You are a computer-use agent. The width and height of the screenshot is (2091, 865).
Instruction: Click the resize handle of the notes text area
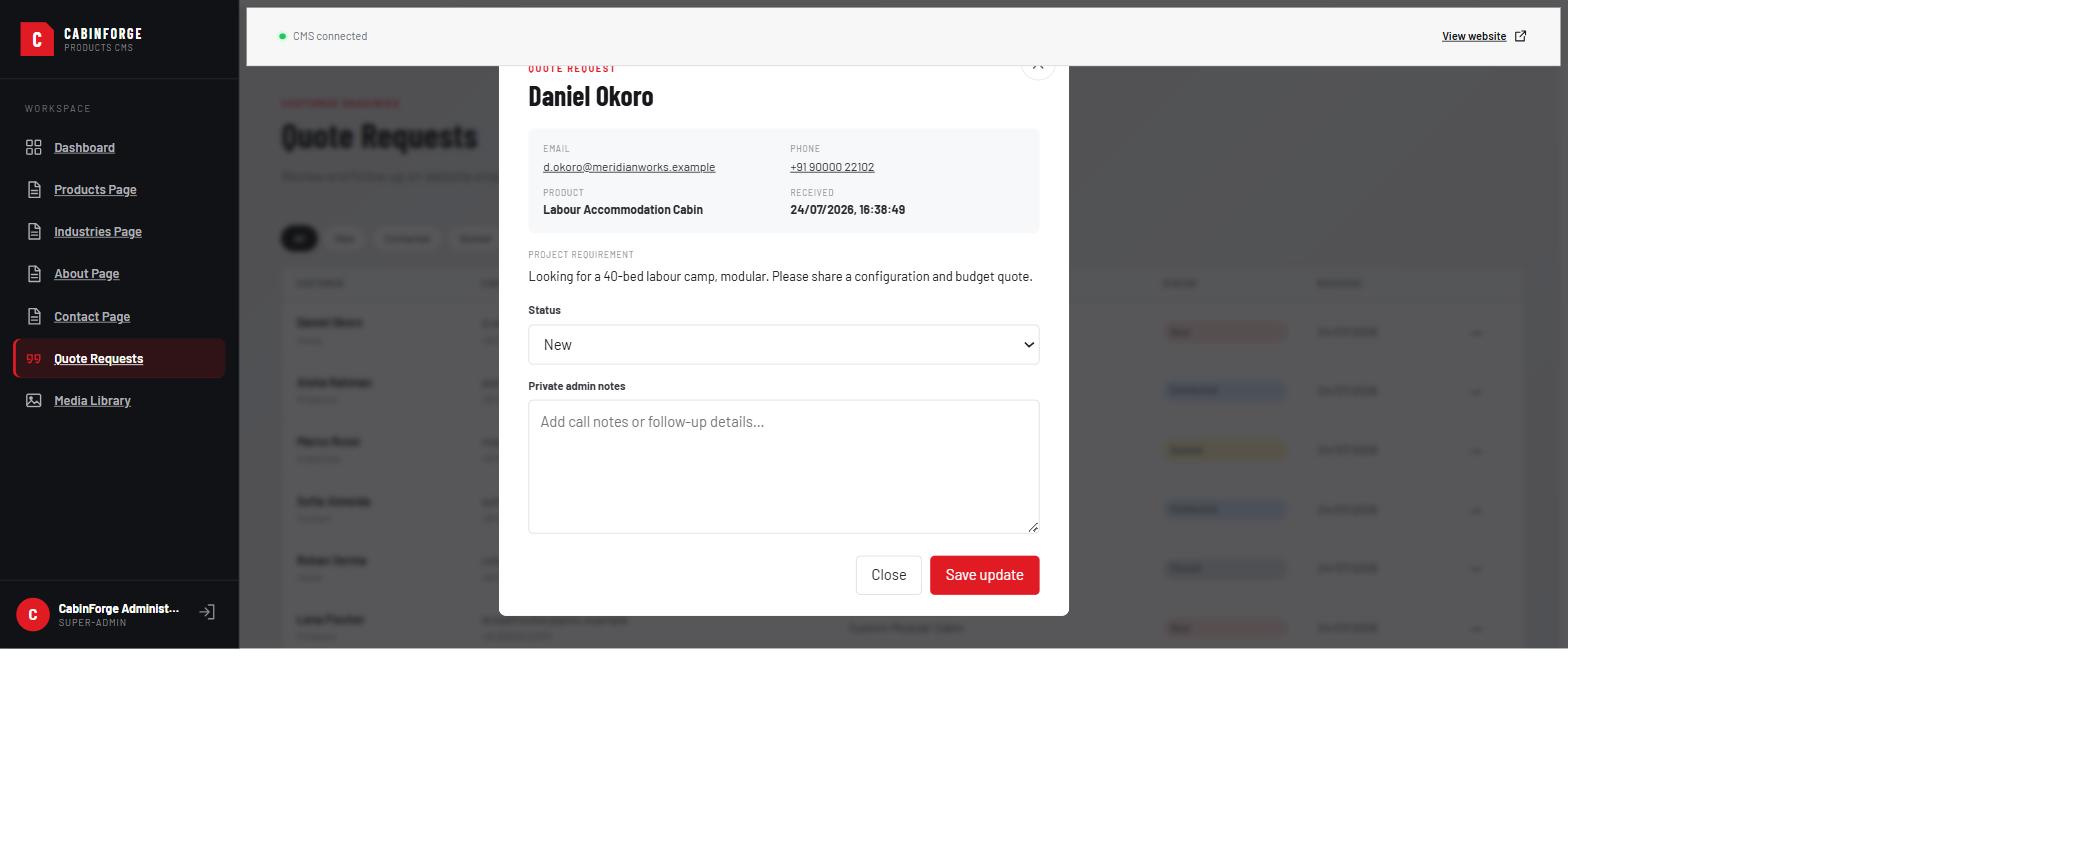pyautogui.click(x=1033, y=527)
